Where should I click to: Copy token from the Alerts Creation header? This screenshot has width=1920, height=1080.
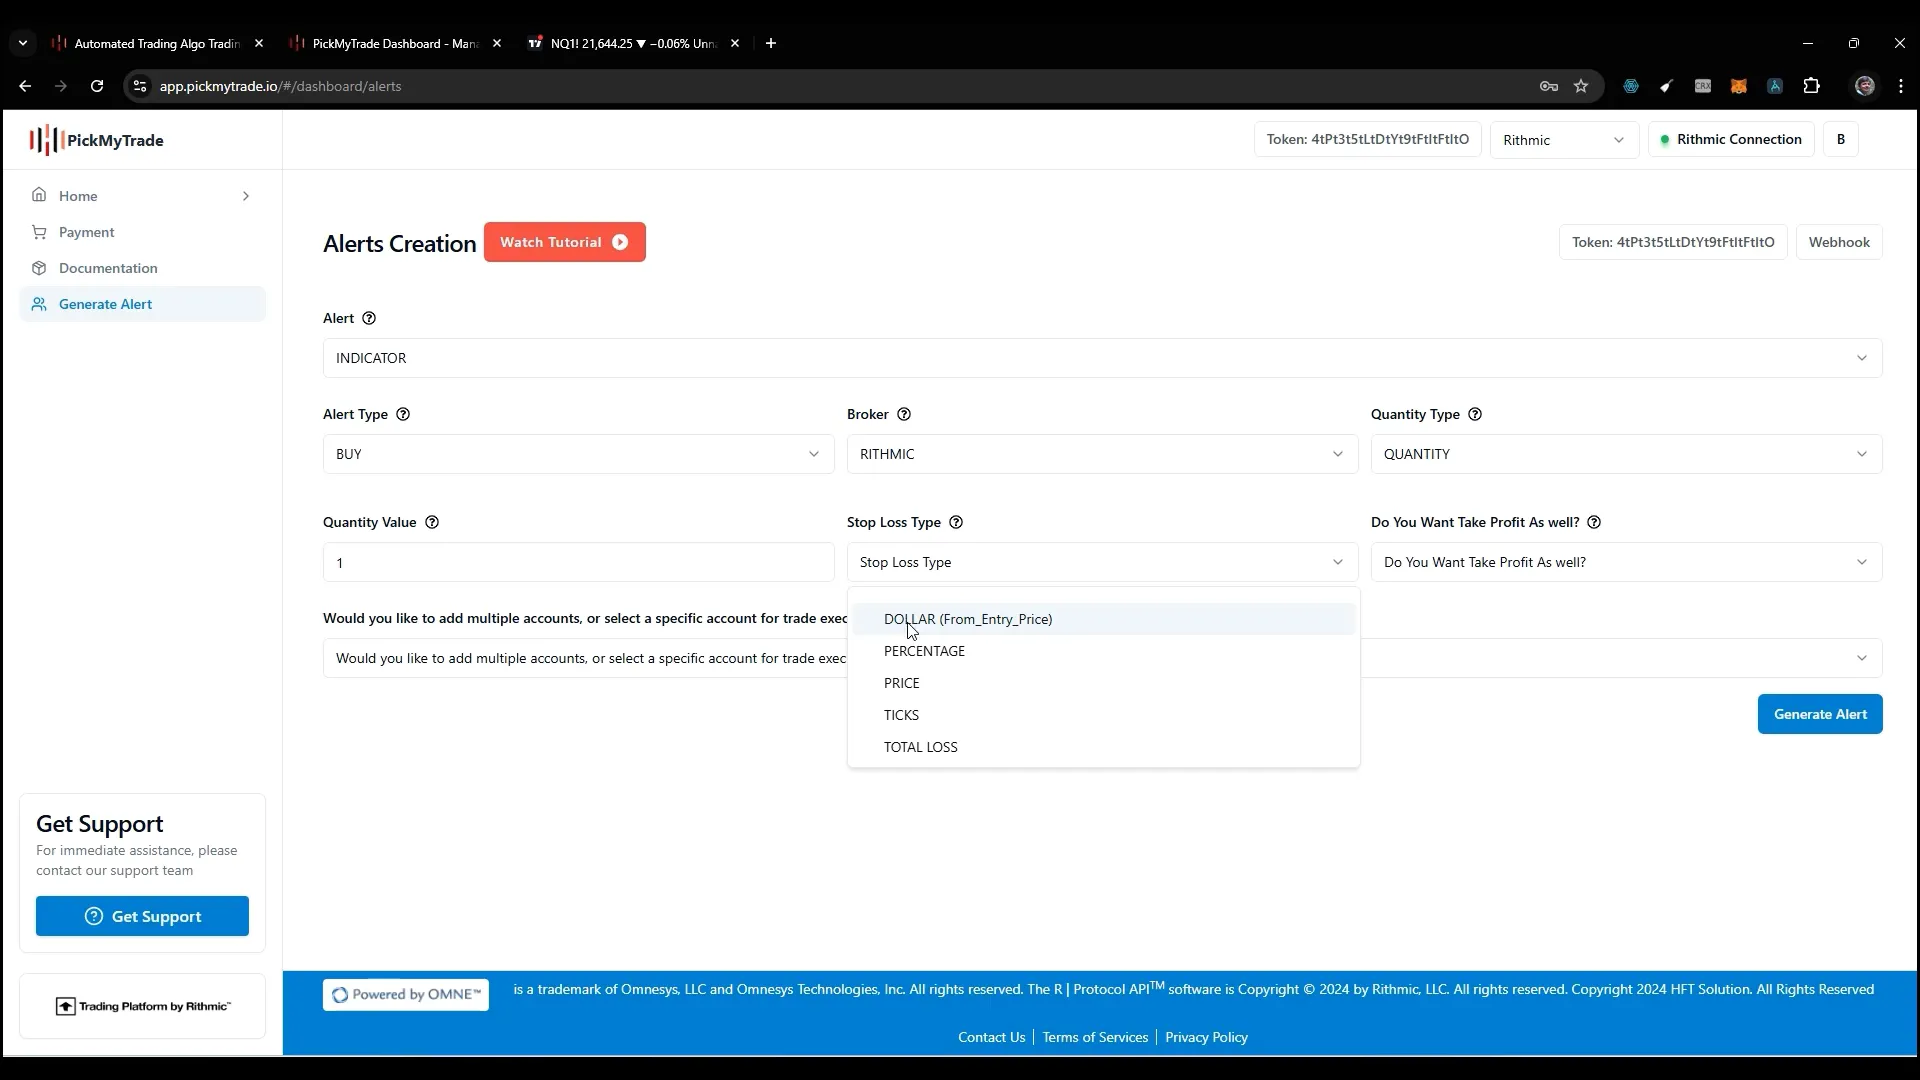click(x=1673, y=242)
